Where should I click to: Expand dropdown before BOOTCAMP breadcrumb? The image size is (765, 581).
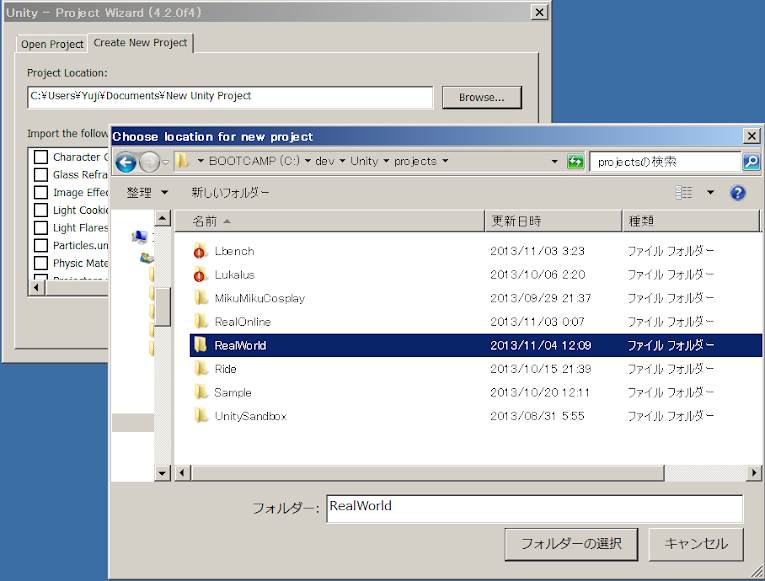pos(201,161)
